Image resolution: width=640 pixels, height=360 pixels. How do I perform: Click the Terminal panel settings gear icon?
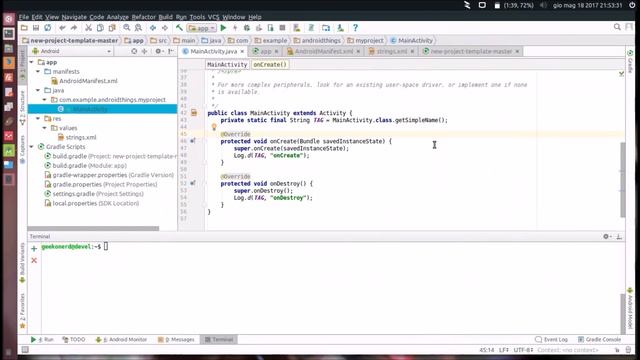click(606, 236)
